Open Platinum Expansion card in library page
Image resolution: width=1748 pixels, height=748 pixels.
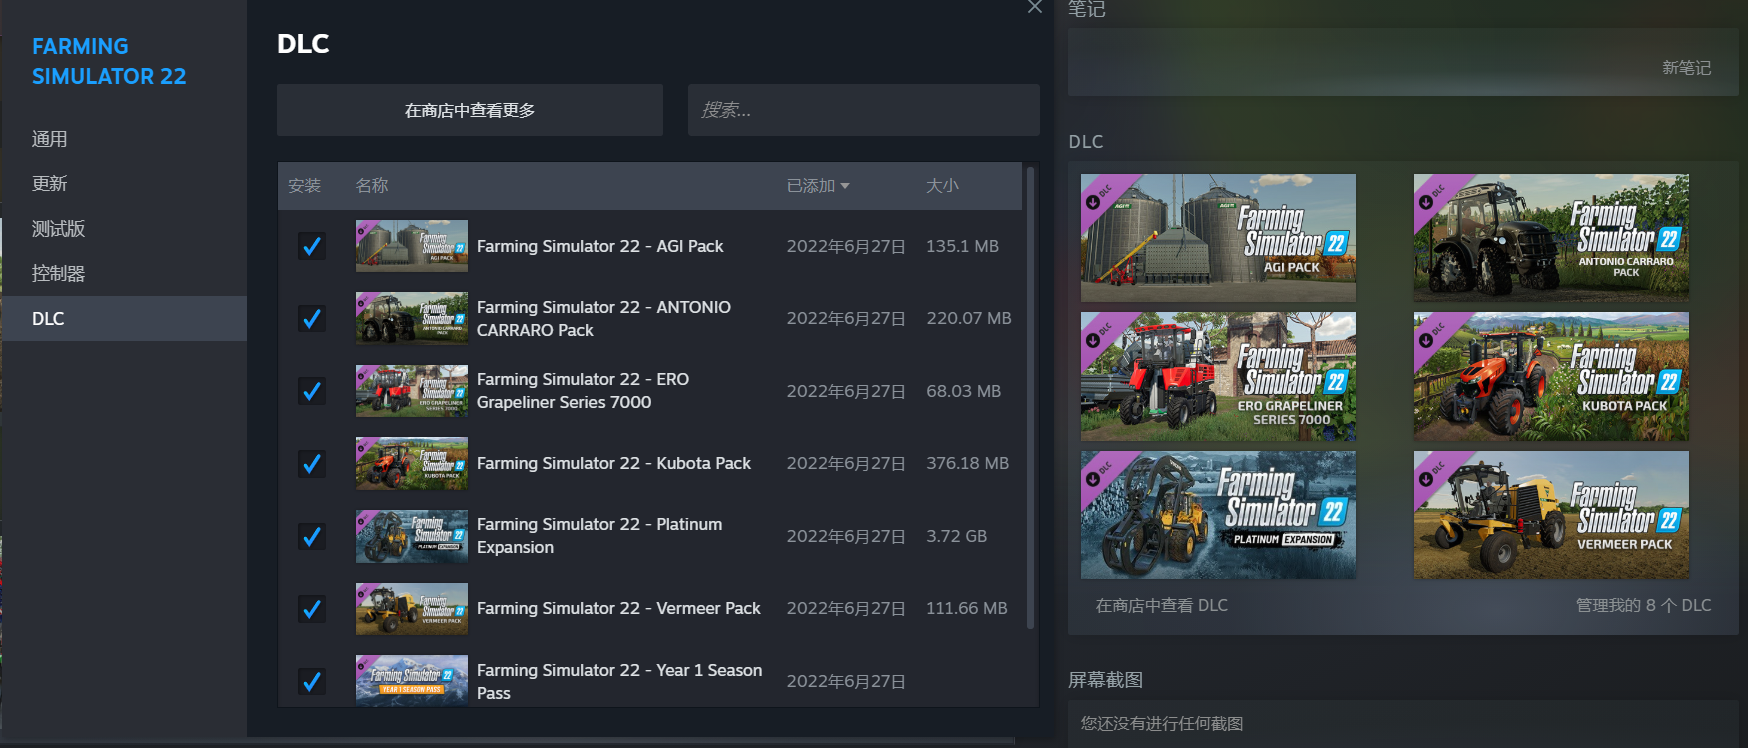pyautogui.click(x=1218, y=515)
